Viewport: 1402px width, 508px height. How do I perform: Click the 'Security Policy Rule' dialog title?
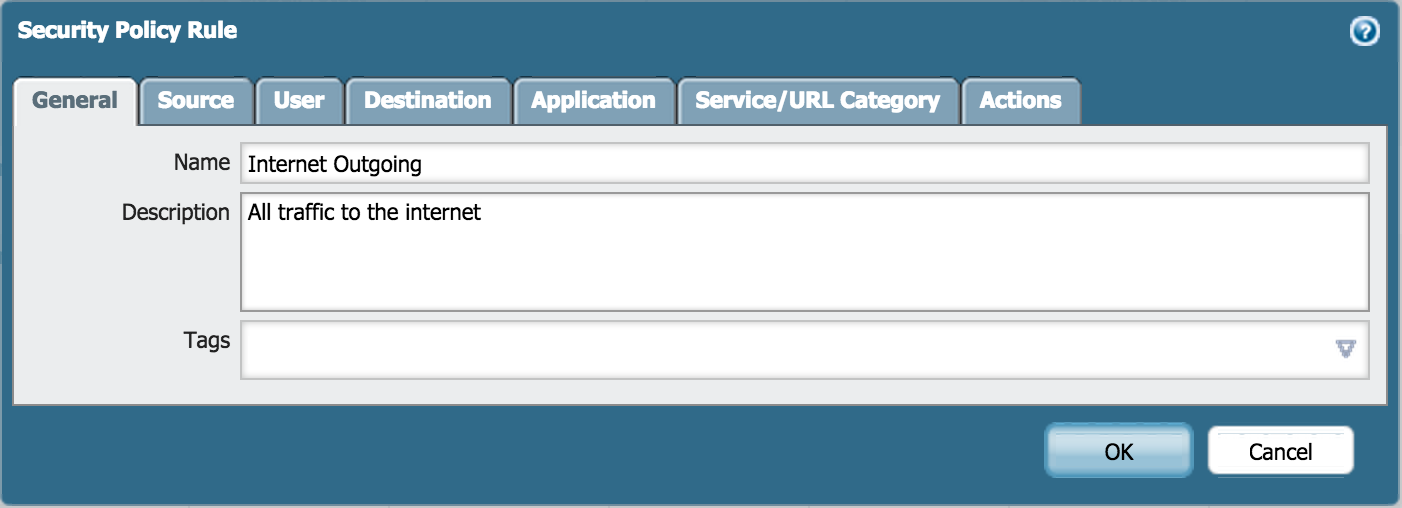[x=127, y=31]
